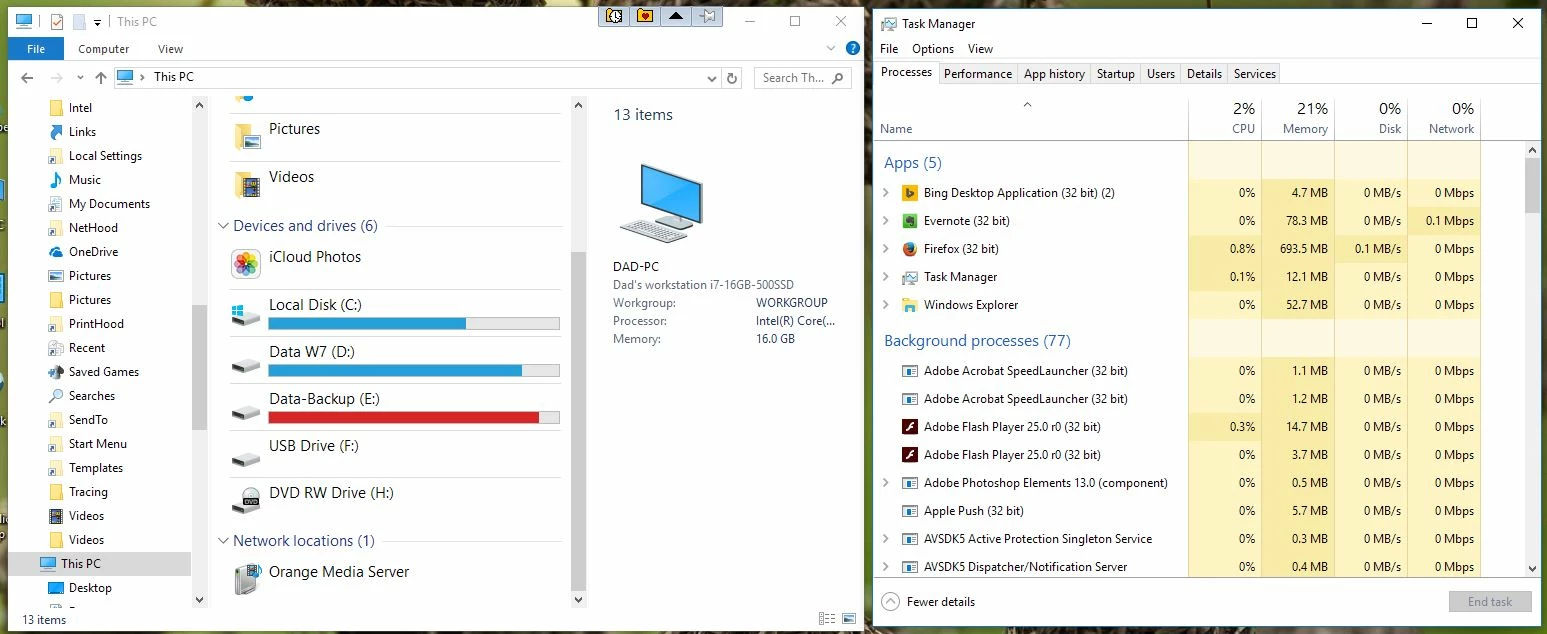Sort processes by the Network column
The height and width of the screenshot is (634, 1547).
[x=1444, y=119]
